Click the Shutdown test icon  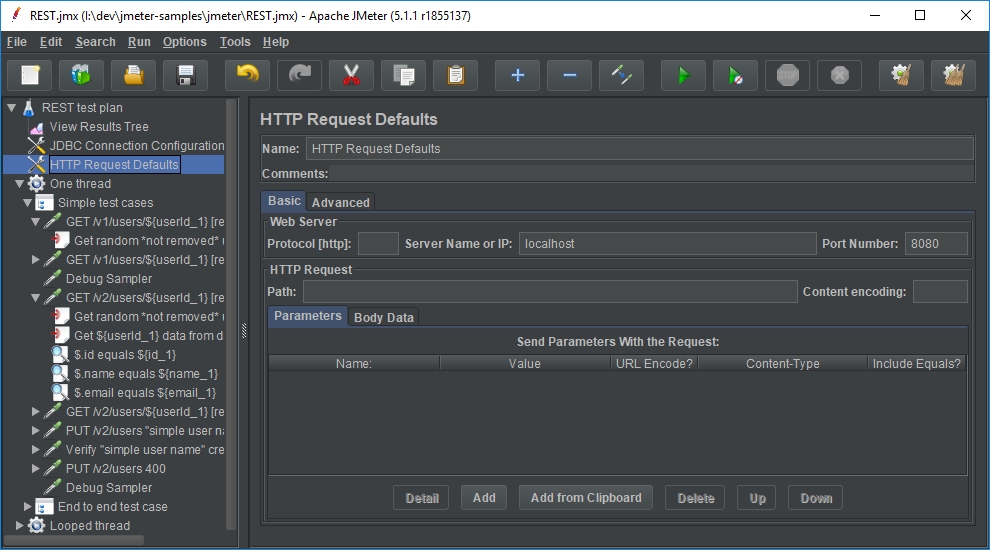839,76
